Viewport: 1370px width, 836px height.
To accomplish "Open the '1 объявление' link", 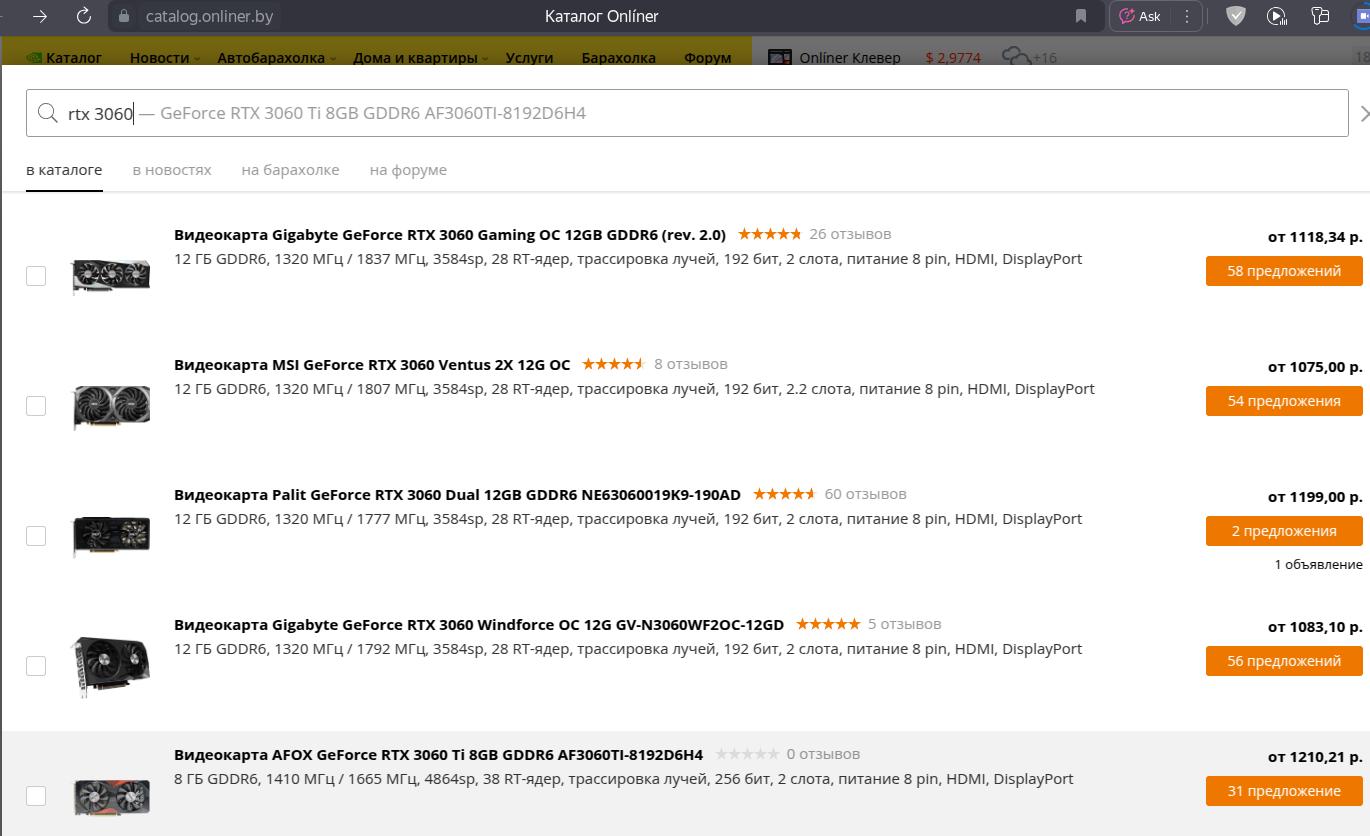I will pyautogui.click(x=1318, y=565).
